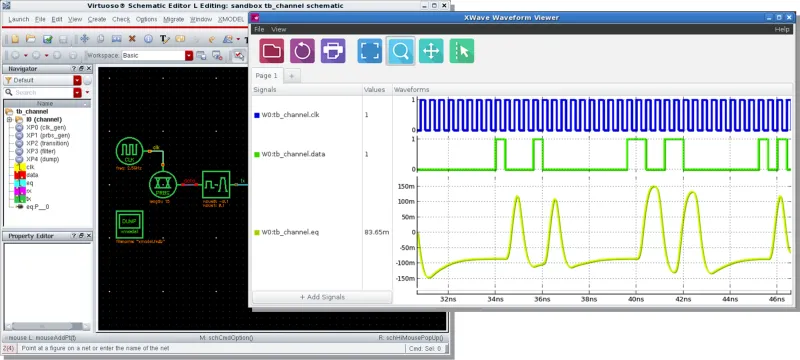Click the Zoom to fit icon in XWave

coord(370,50)
